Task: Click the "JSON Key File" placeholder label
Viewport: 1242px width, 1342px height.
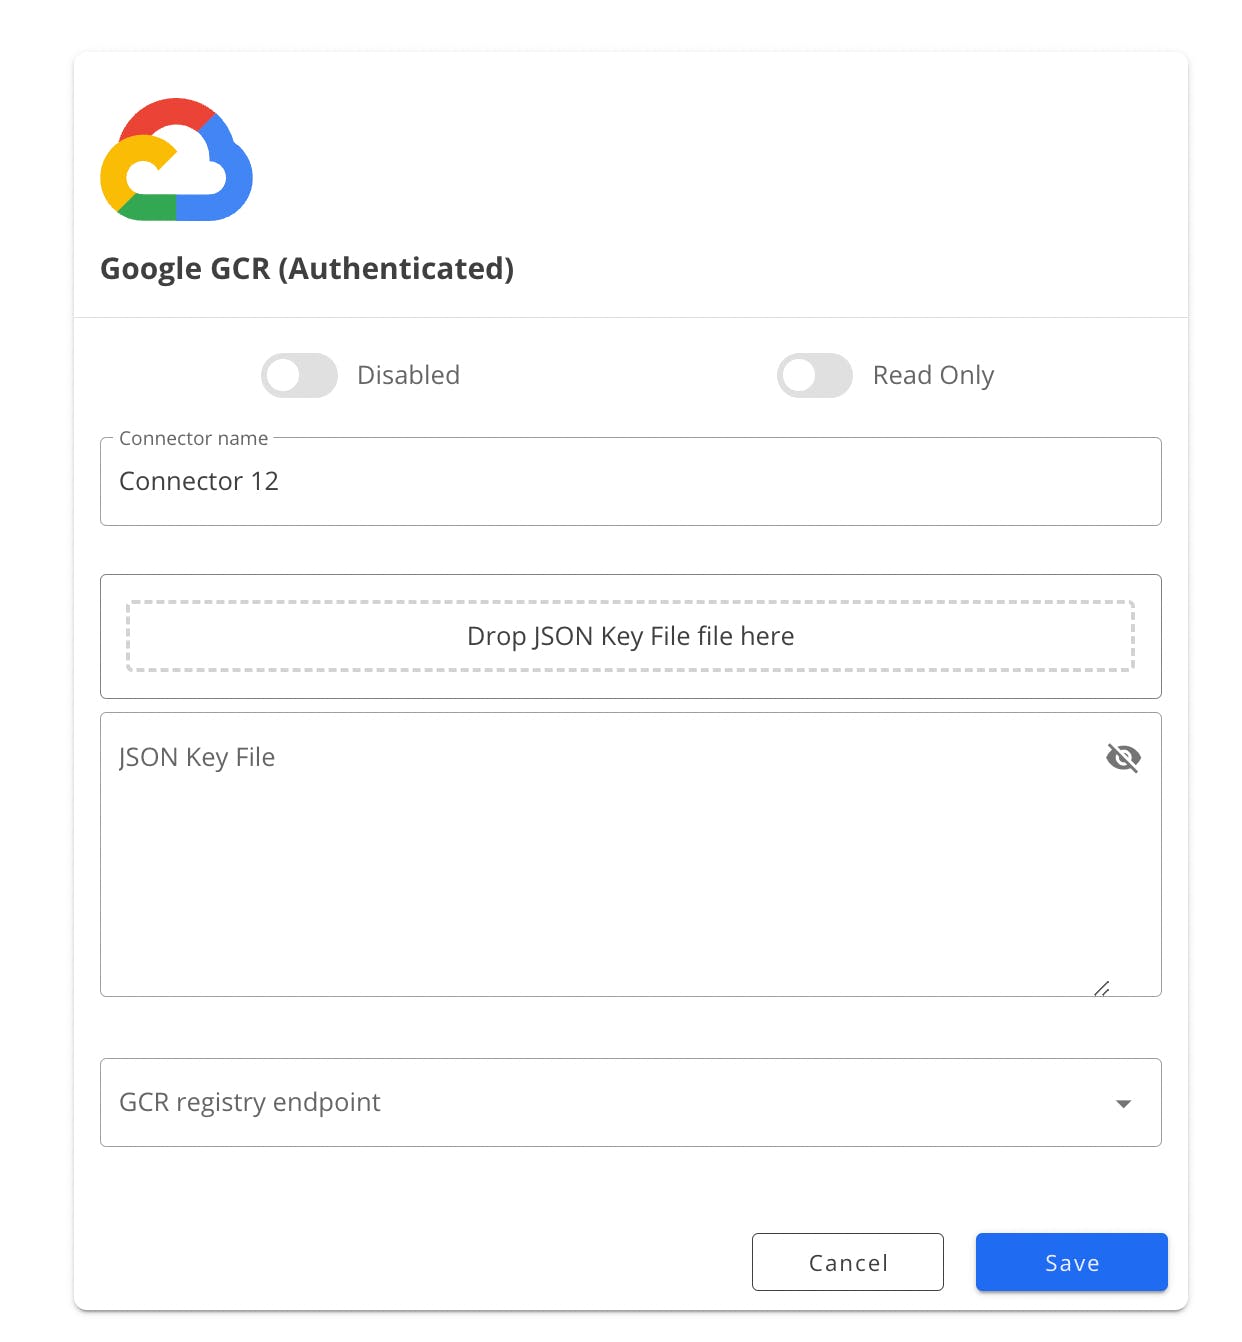Action: [197, 757]
